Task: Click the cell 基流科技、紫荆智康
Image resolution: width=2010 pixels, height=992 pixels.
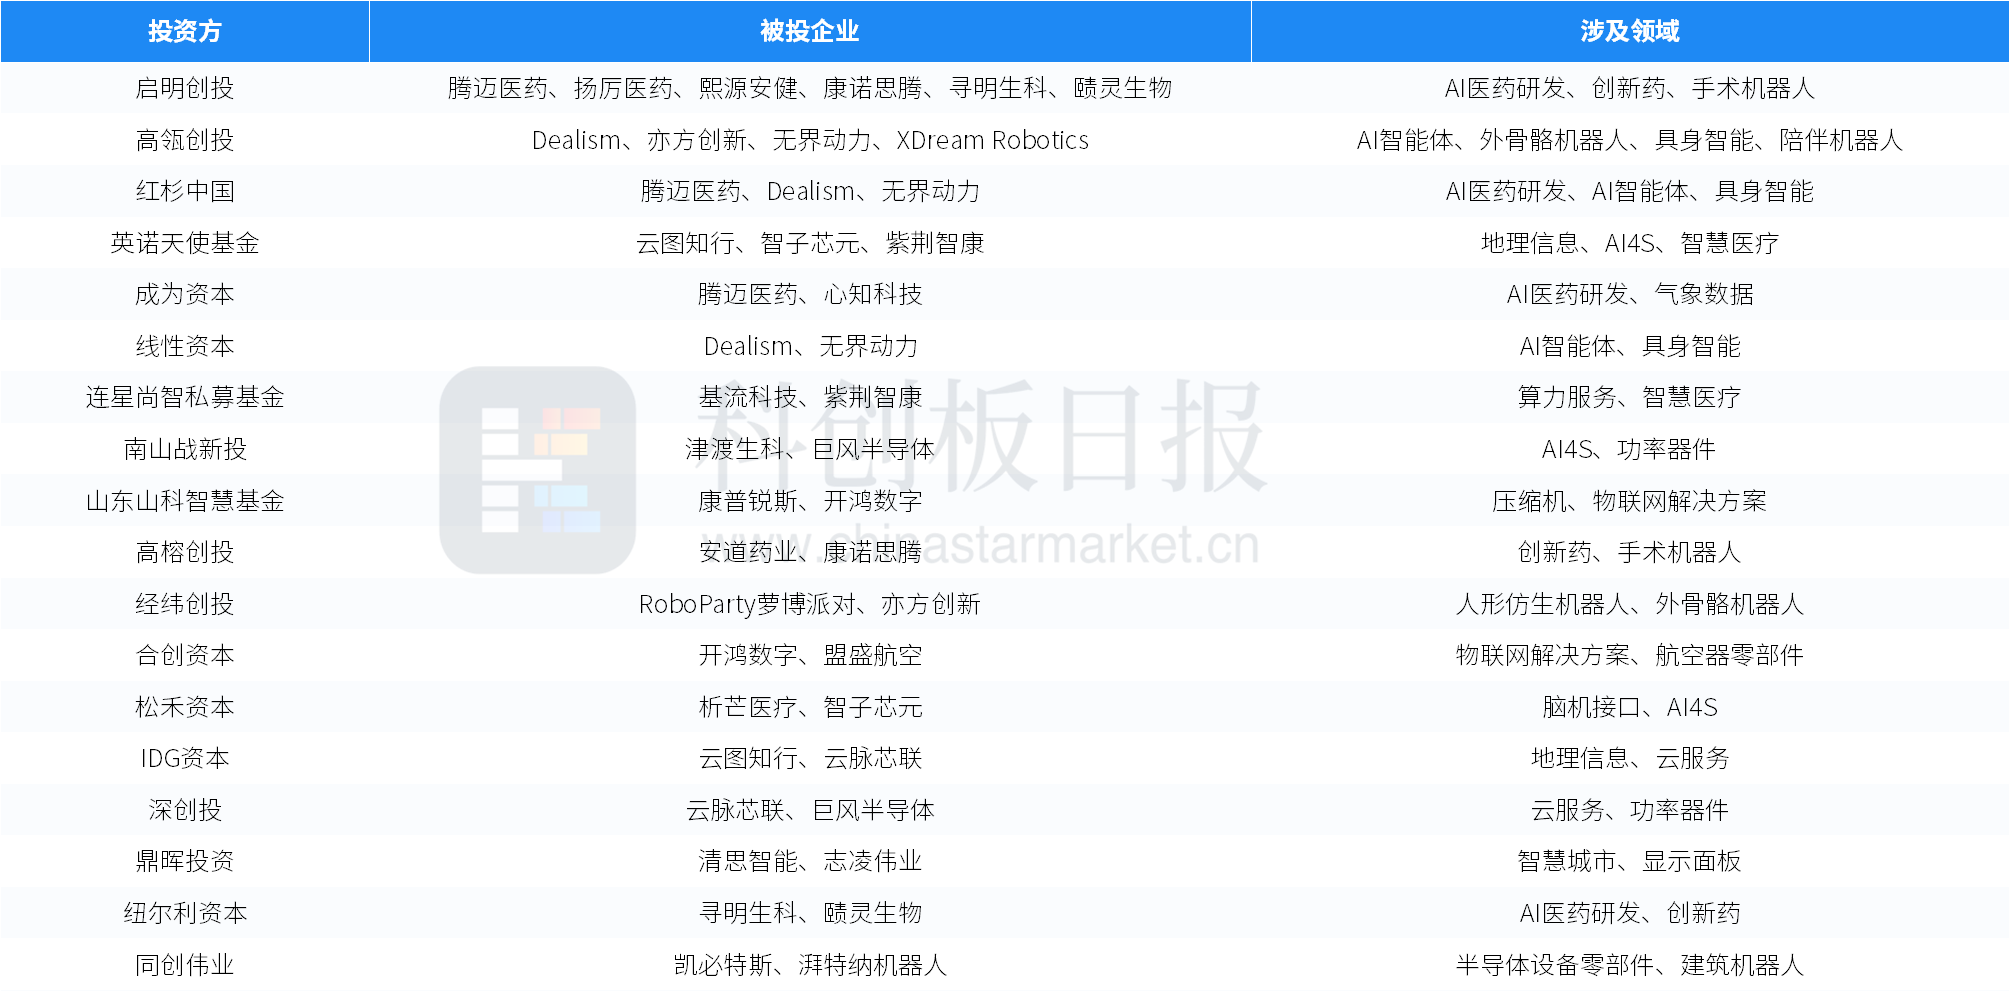Action: click(810, 397)
